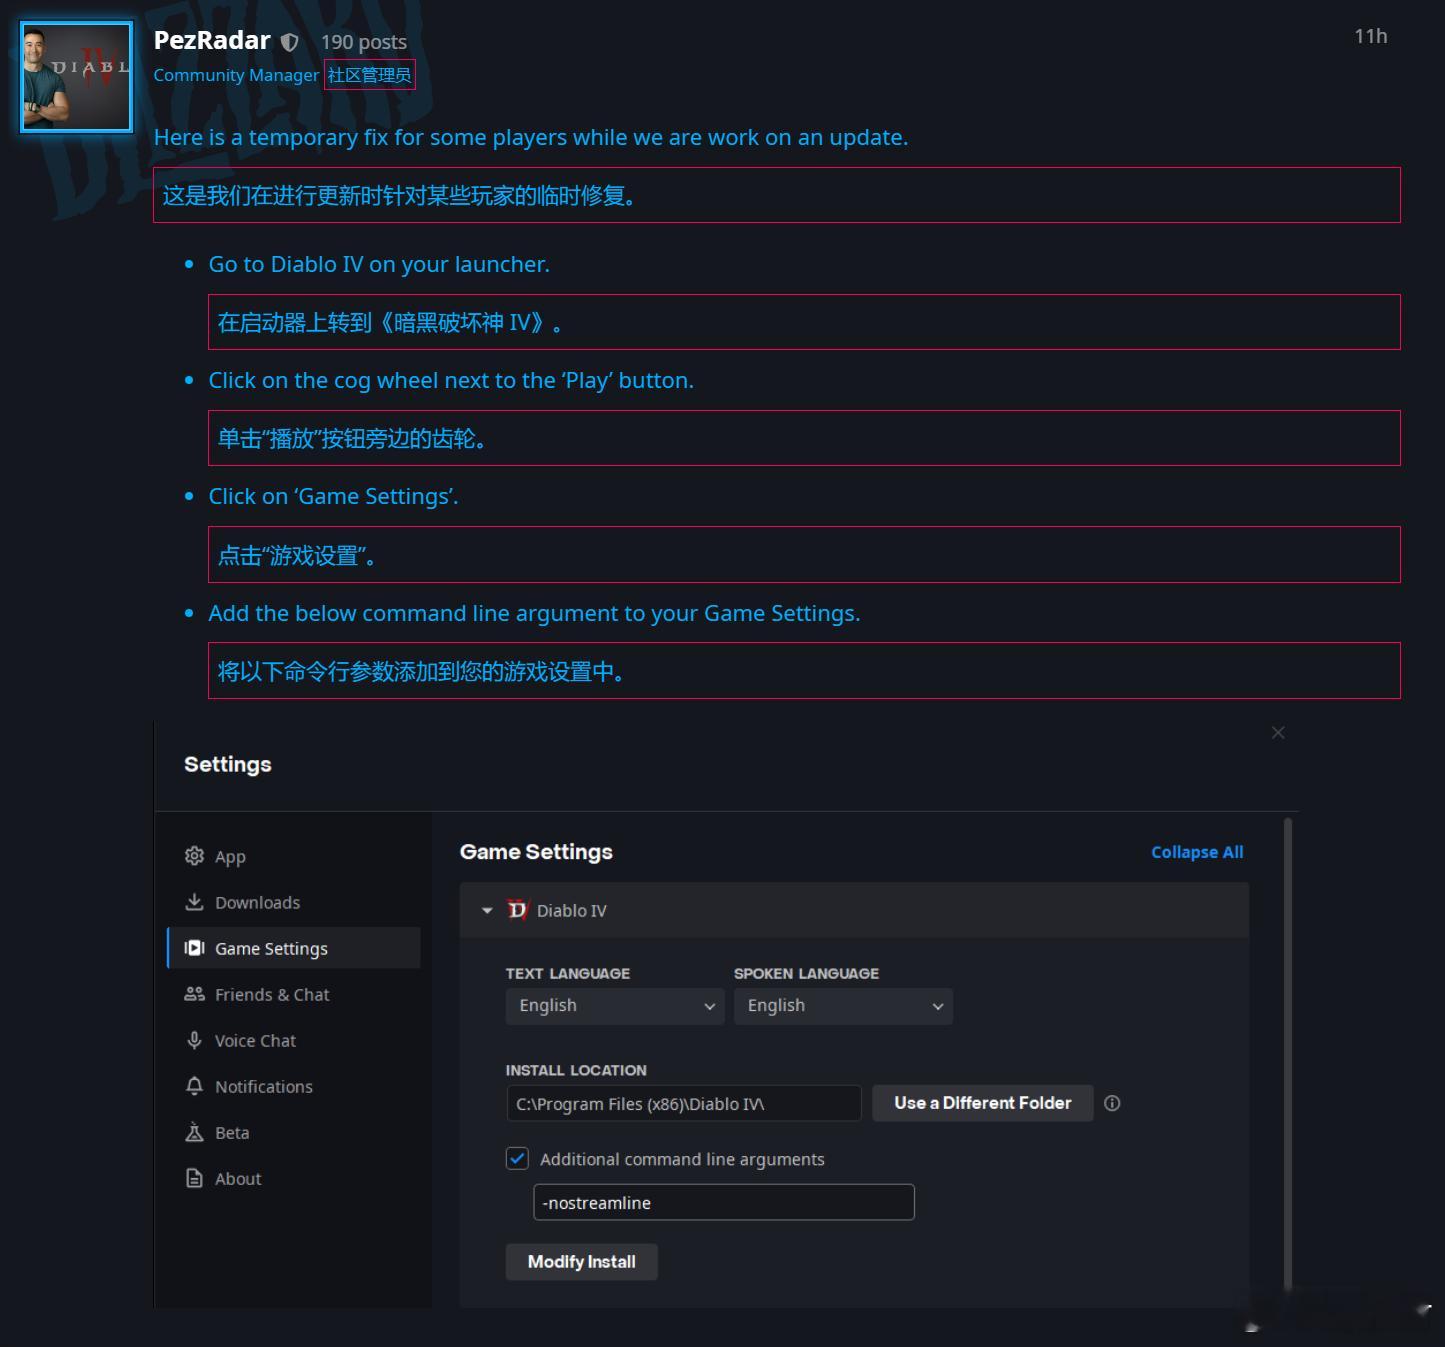
Task: Click the info icon beside Use a Different Folder
Action: click(x=1112, y=1103)
